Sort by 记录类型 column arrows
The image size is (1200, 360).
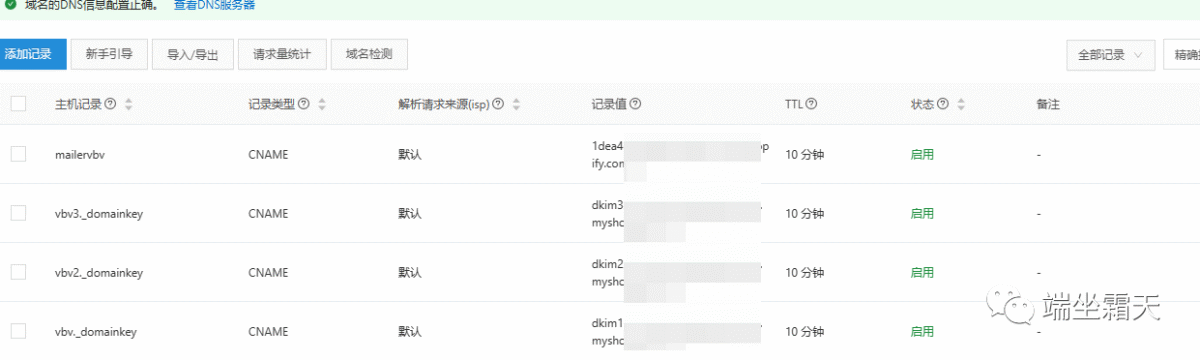tap(321, 104)
